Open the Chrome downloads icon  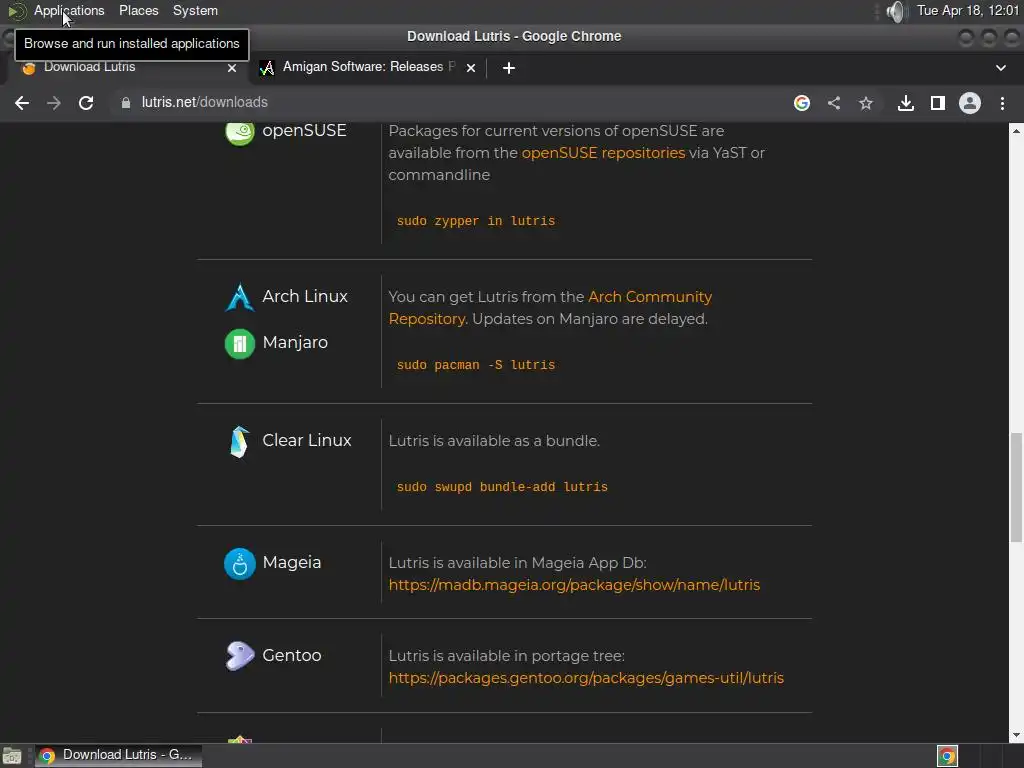906,103
